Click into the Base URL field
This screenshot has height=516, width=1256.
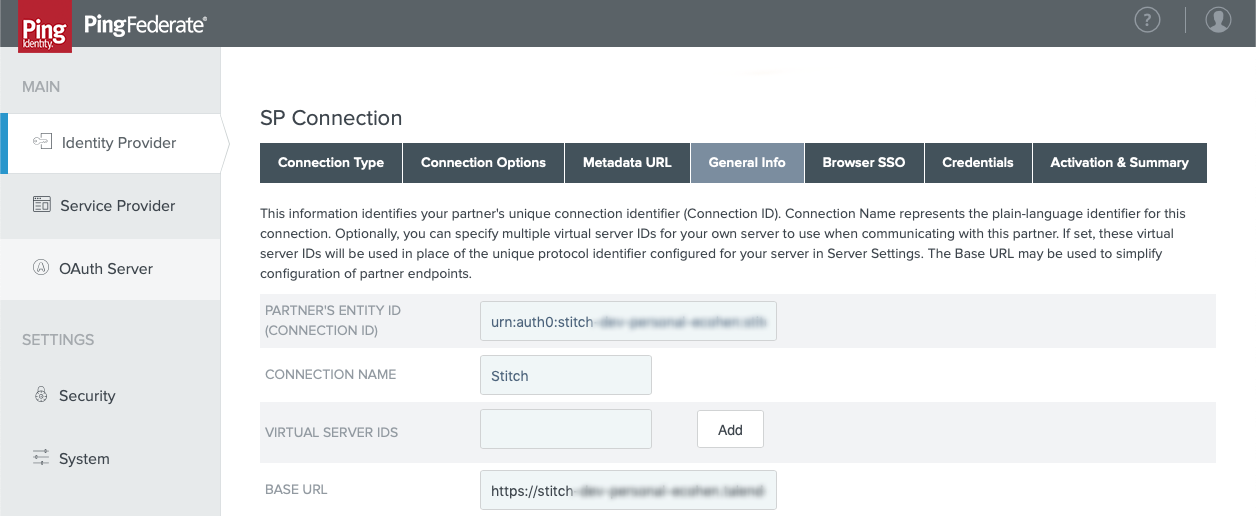tap(628, 490)
